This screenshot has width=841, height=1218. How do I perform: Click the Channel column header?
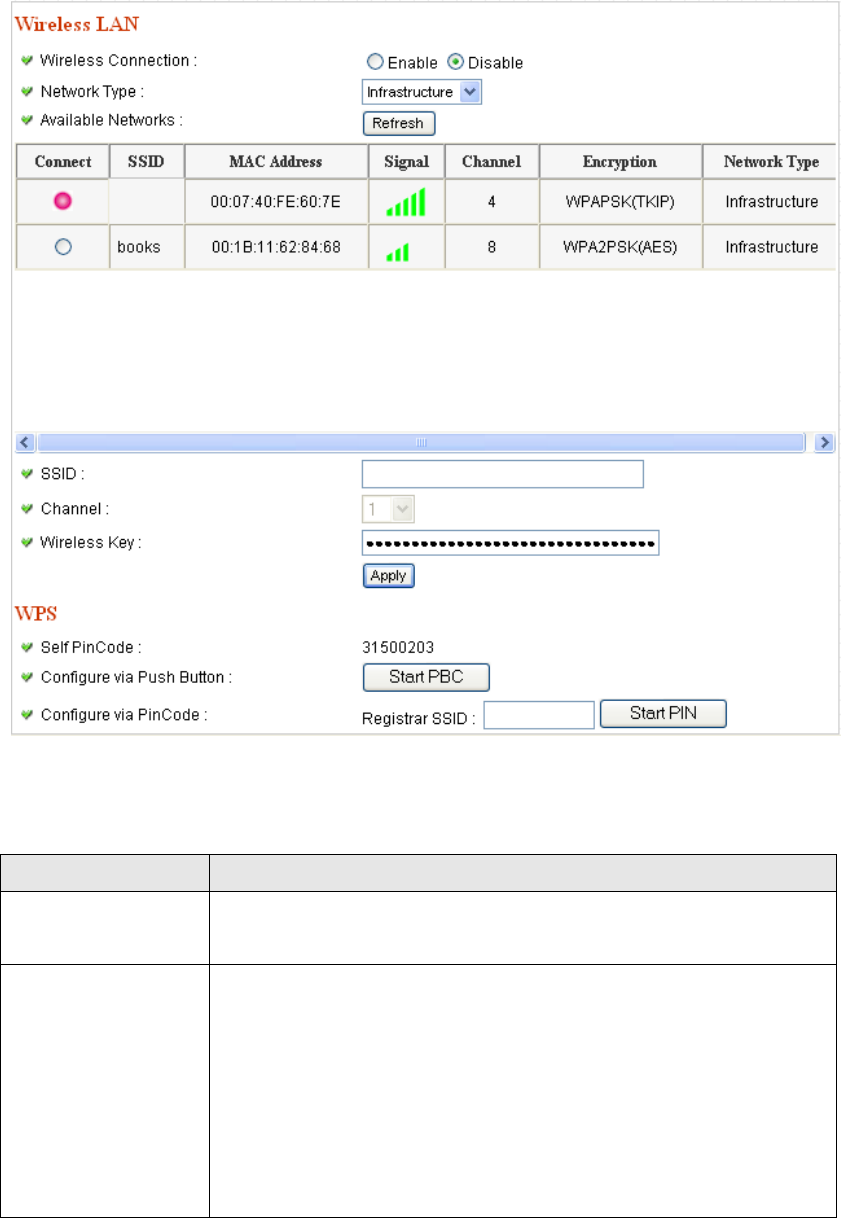click(x=492, y=162)
